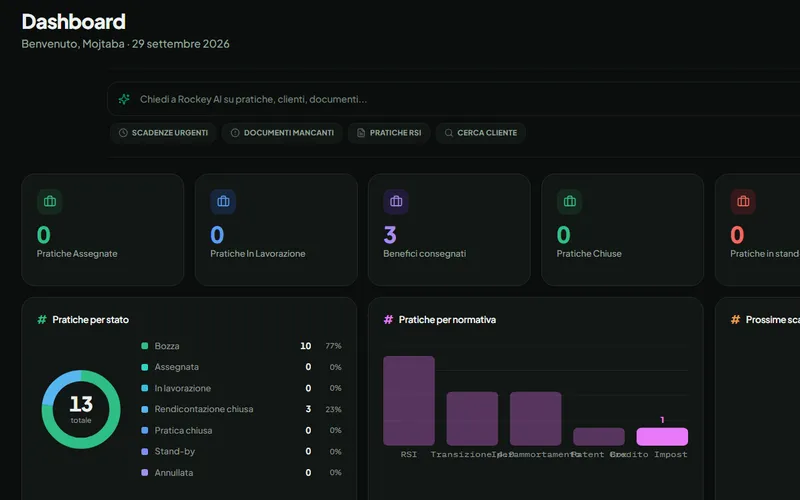The image size is (800, 500).
Task: Select the In lavorazione status row label
Action: pos(183,388)
